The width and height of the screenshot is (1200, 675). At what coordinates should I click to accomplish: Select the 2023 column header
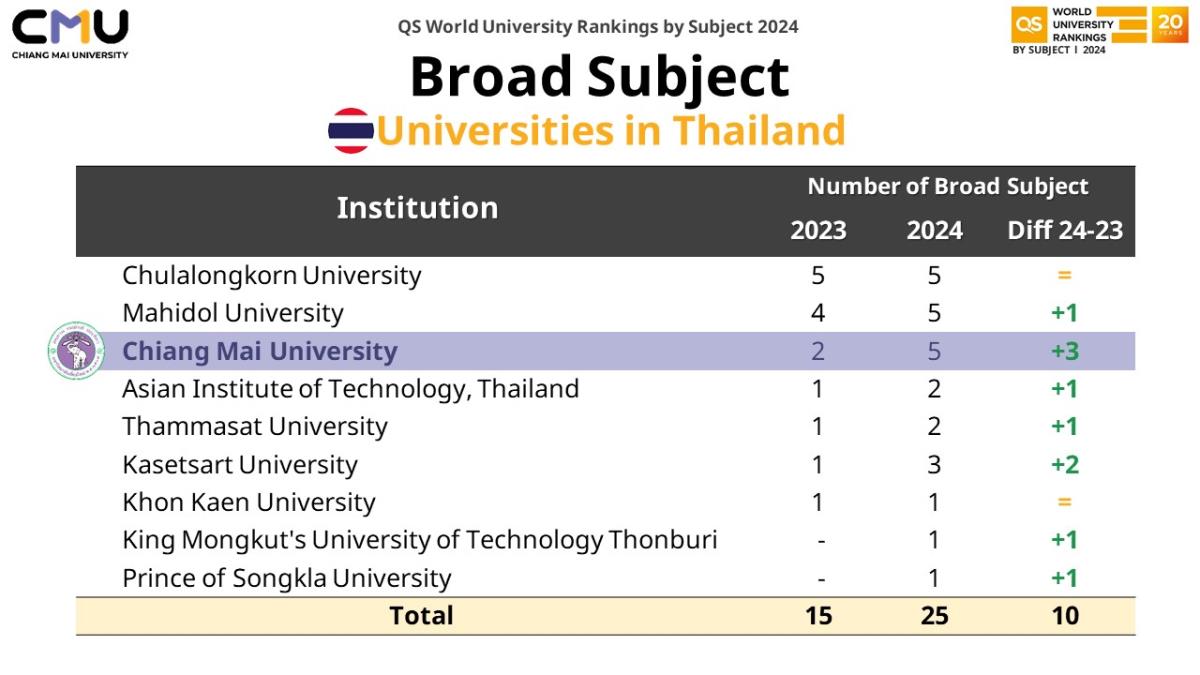[818, 231]
